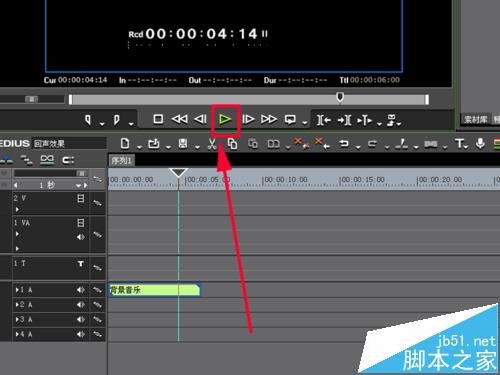The width and height of the screenshot is (500, 375).
Task: Click the Set Out point icon
Action: click(117, 120)
